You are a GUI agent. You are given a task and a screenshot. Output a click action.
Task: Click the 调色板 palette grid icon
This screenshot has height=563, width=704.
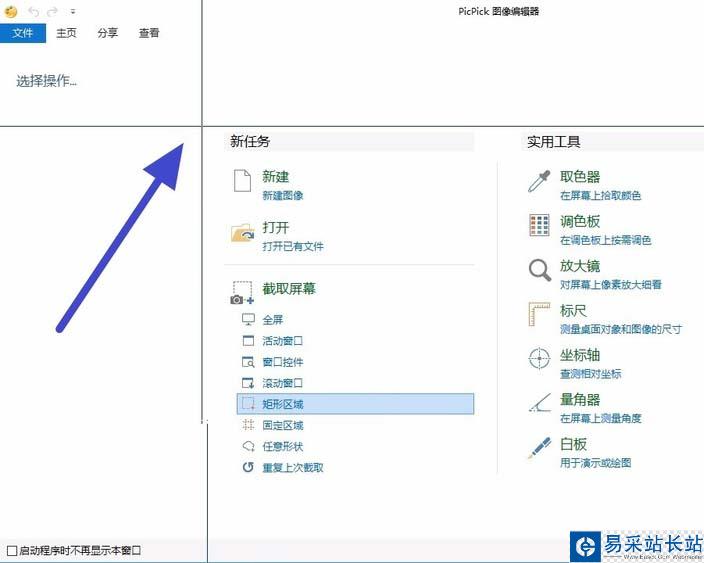tap(539, 225)
